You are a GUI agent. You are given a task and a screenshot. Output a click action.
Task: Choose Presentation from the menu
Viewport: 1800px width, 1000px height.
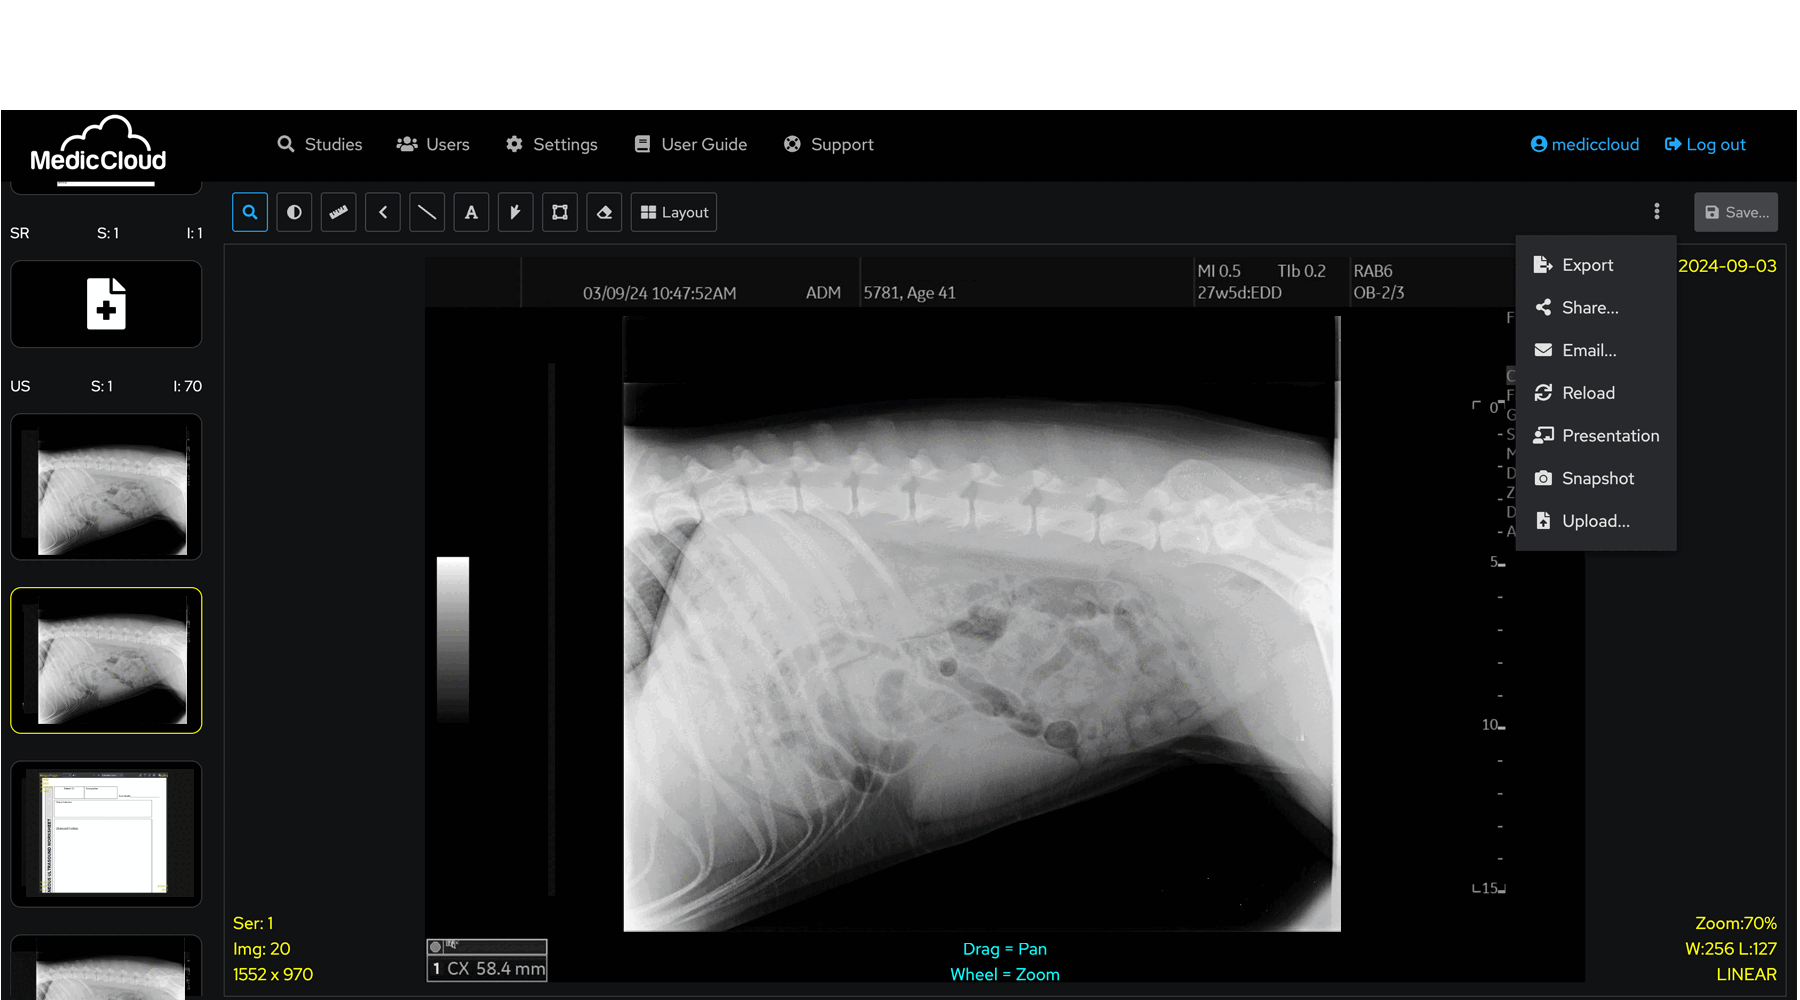click(1596, 436)
